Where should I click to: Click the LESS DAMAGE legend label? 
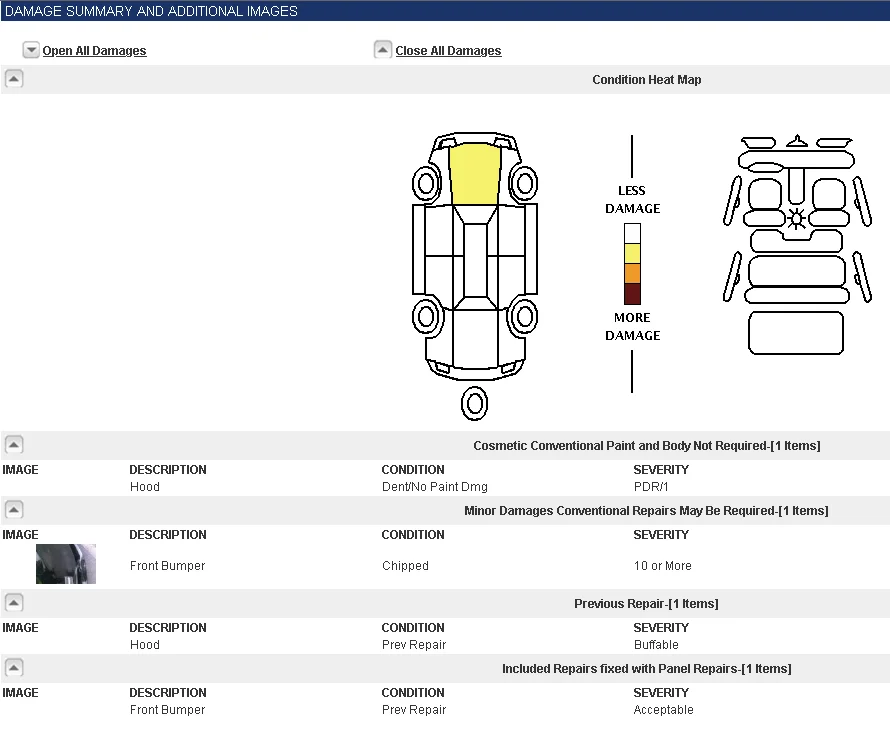point(632,199)
